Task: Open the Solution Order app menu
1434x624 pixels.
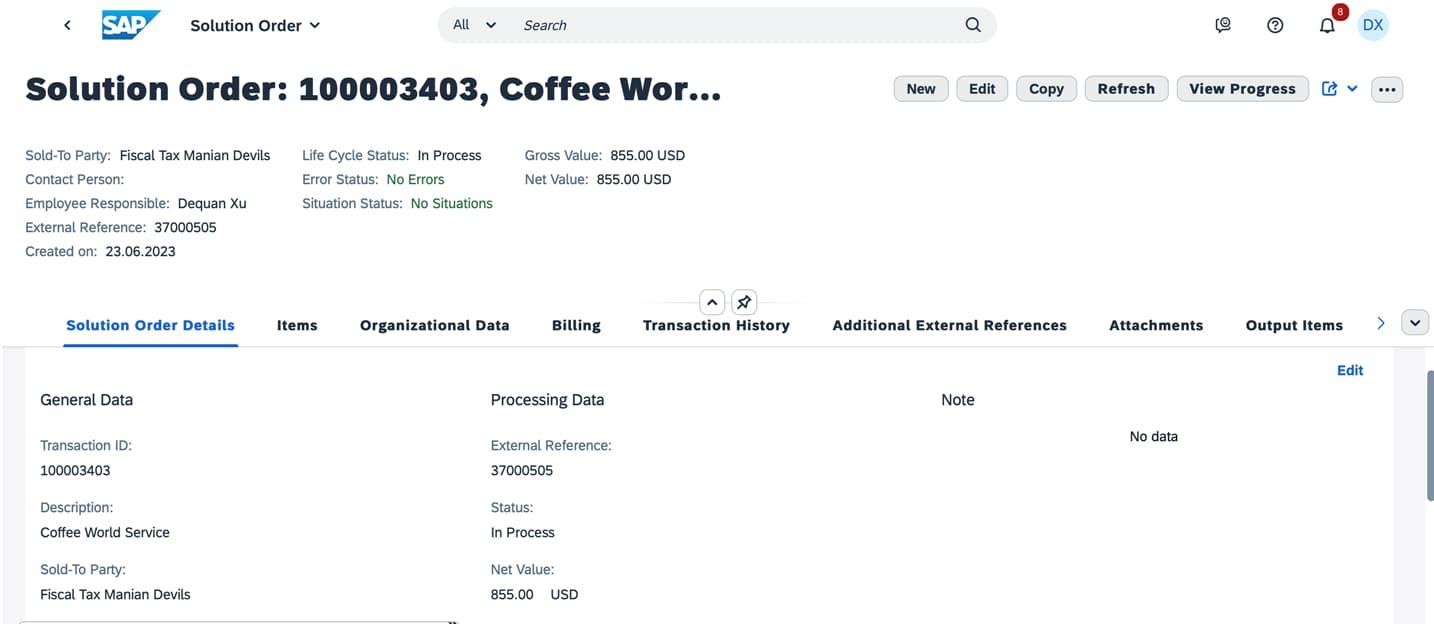Action: (255, 25)
